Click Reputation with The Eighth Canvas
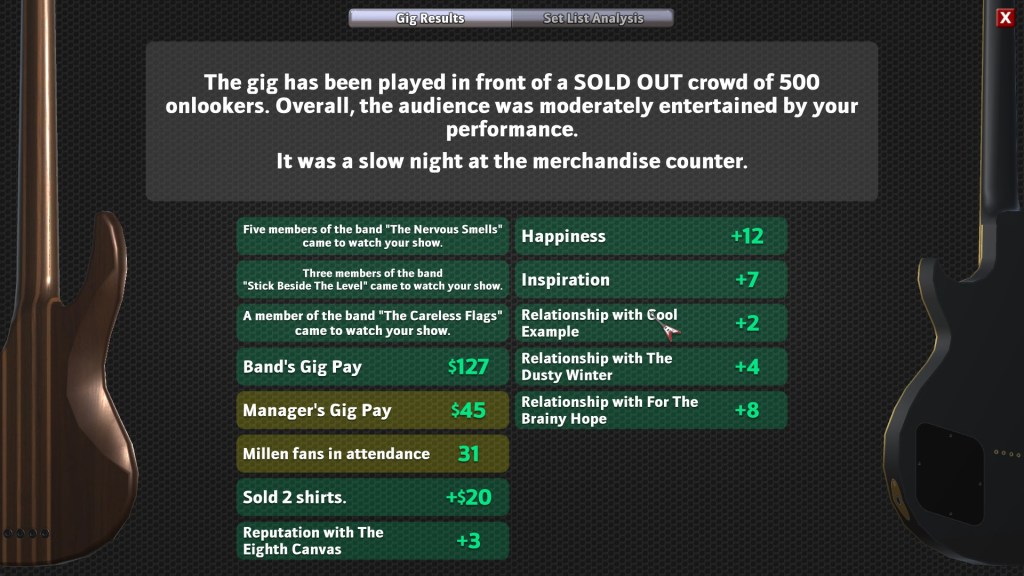The width and height of the screenshot is (1024, 576). (x=372, y=541)
